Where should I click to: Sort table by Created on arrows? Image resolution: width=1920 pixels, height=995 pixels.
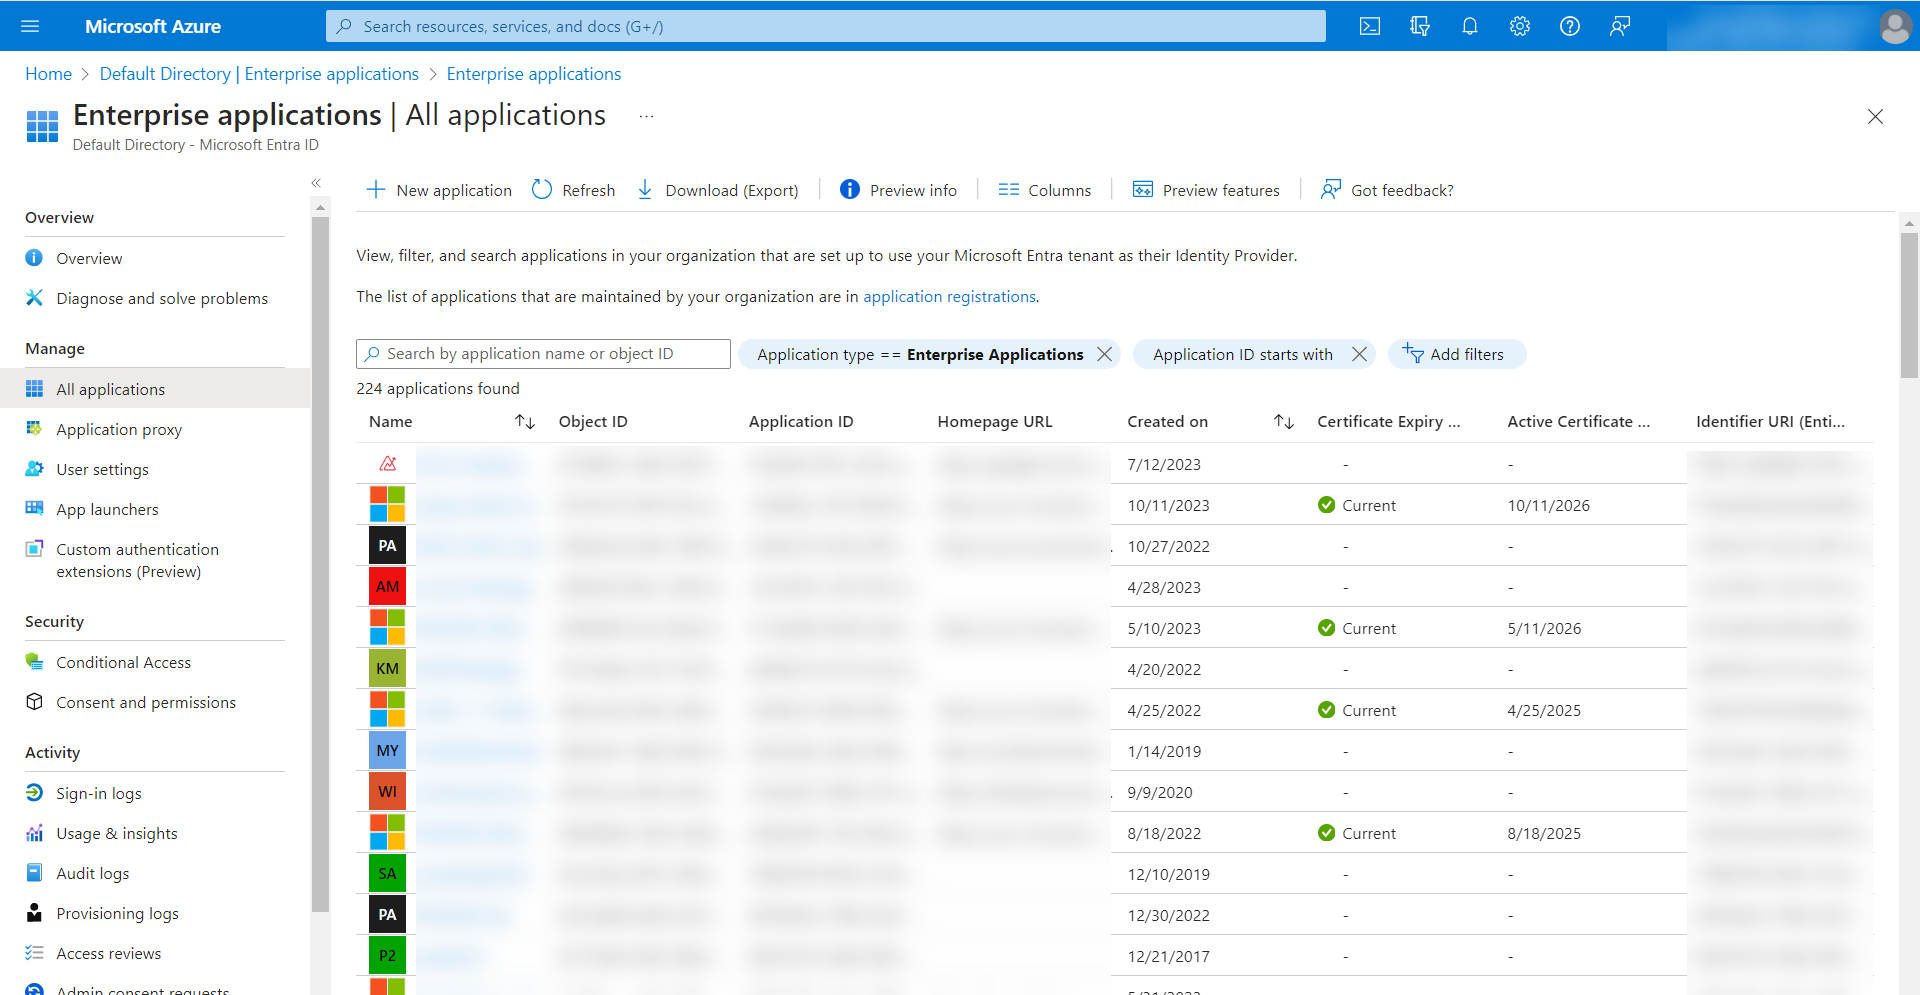(1284, 422)
